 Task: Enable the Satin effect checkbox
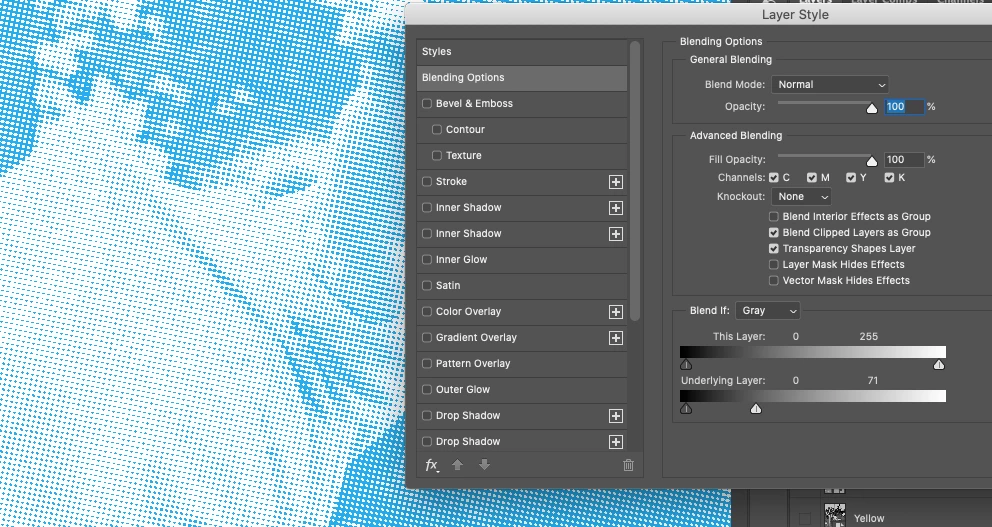(427, 285)
